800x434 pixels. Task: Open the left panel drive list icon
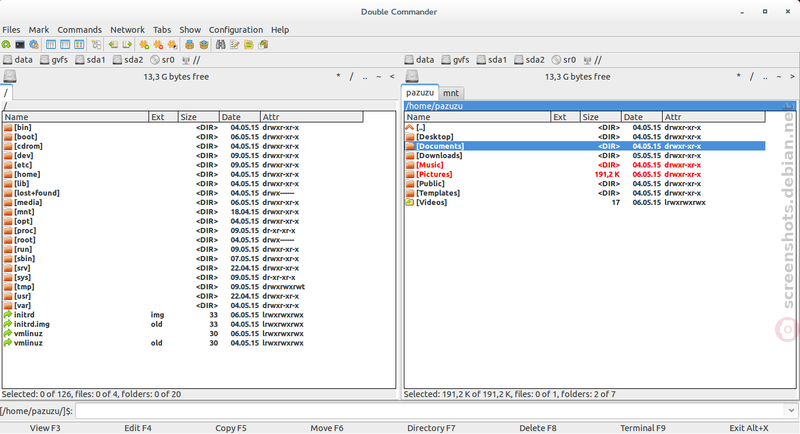click(10, 76)
